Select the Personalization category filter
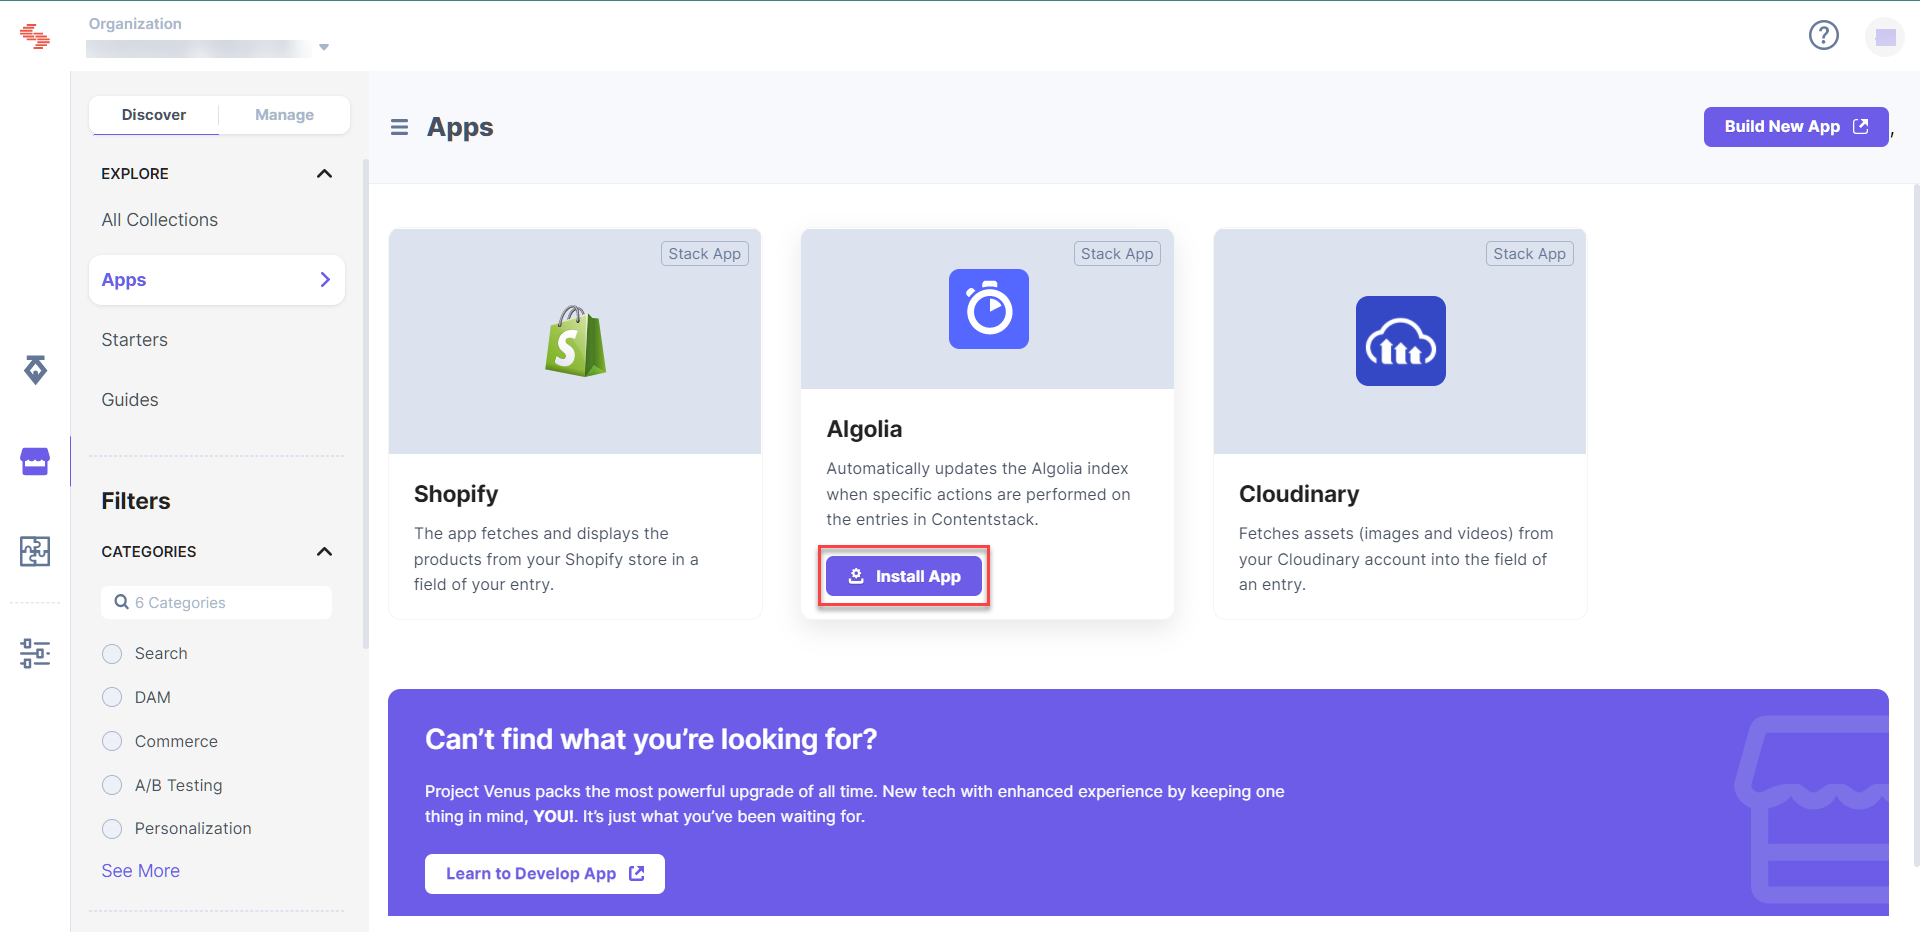 coord(112,829)
